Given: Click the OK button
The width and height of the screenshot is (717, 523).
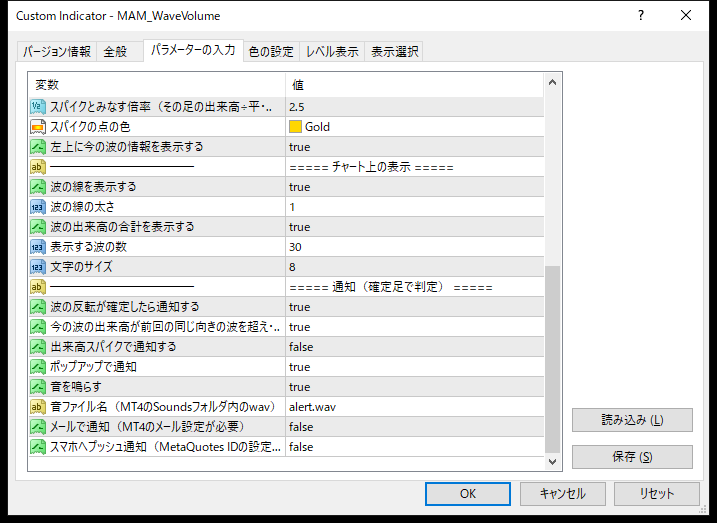Looking at the screenshot, I should pos(468,494).
